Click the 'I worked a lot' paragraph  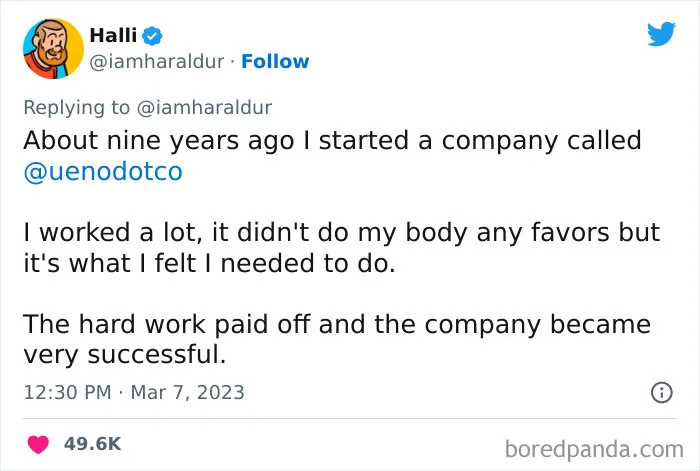click(x=342, y=248)
